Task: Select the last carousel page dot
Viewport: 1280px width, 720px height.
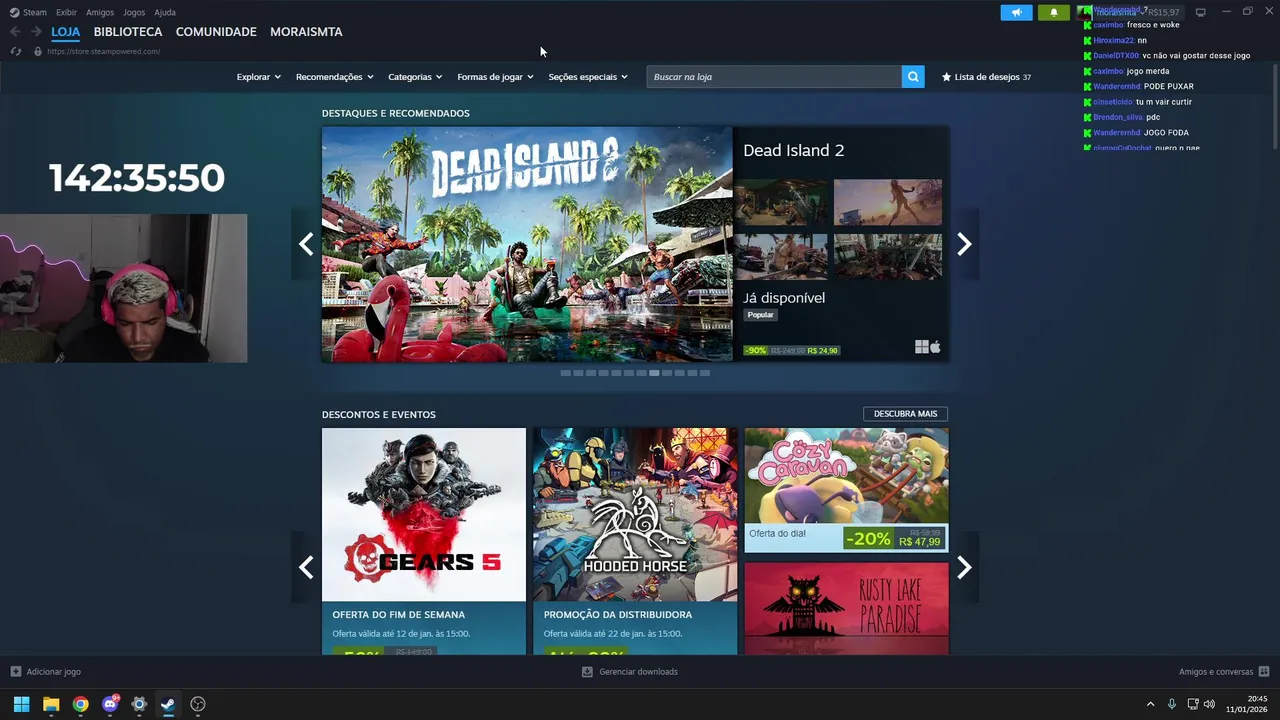Action: [705, 373]
